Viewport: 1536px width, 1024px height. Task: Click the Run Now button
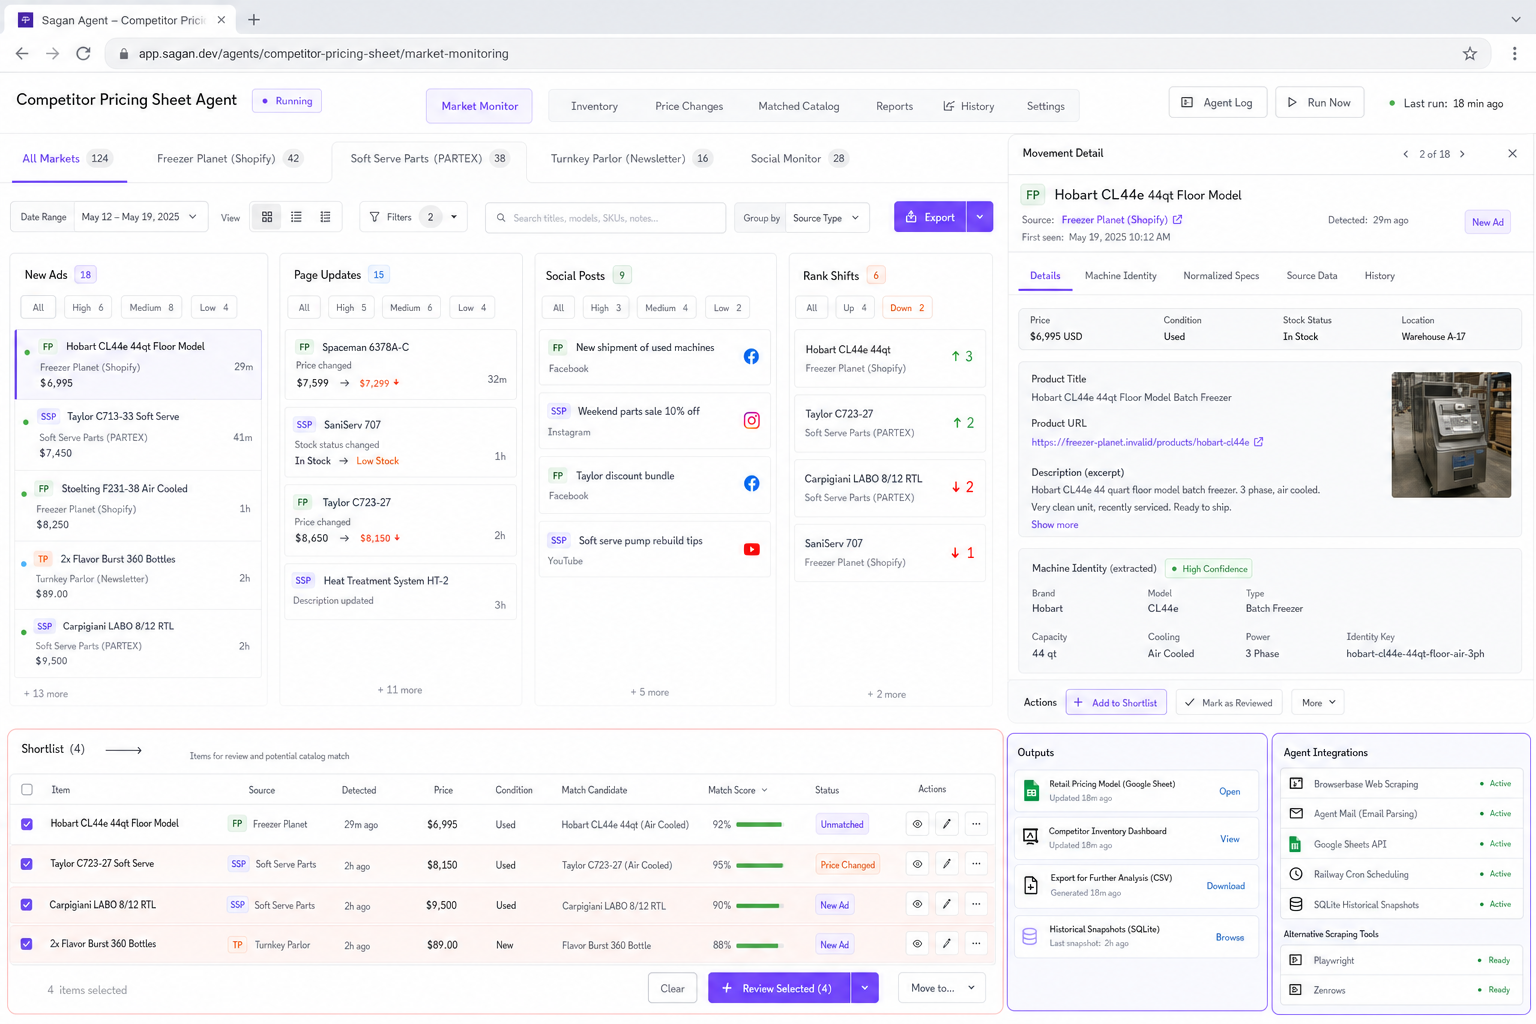(1319, 103)
